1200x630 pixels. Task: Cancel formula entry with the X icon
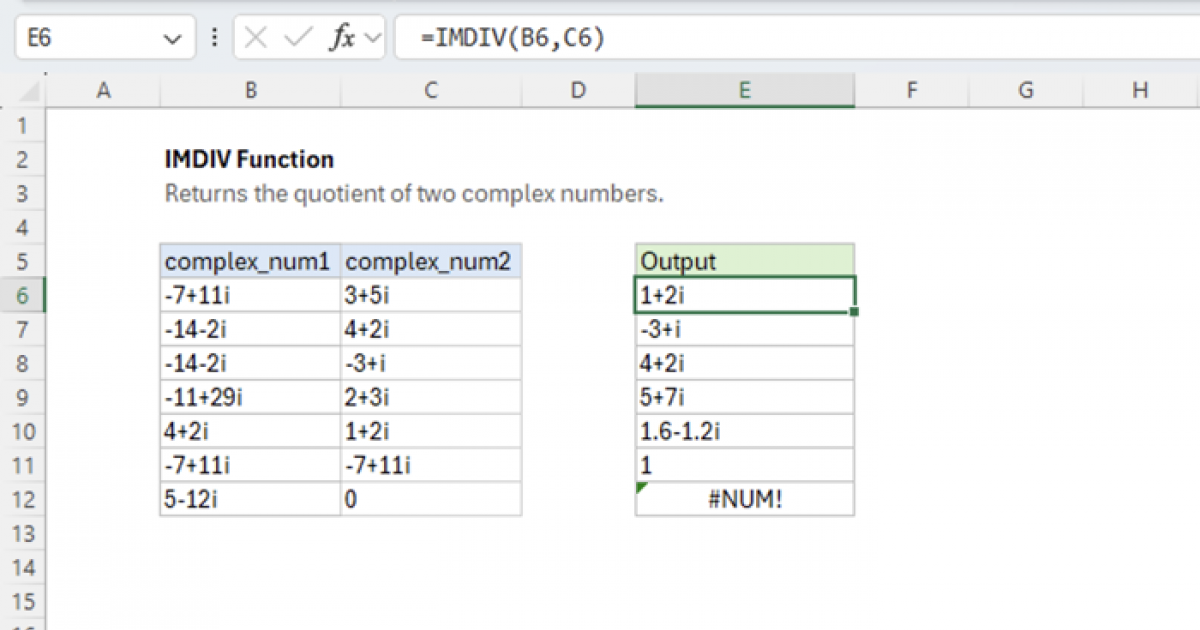click(257, 38)
